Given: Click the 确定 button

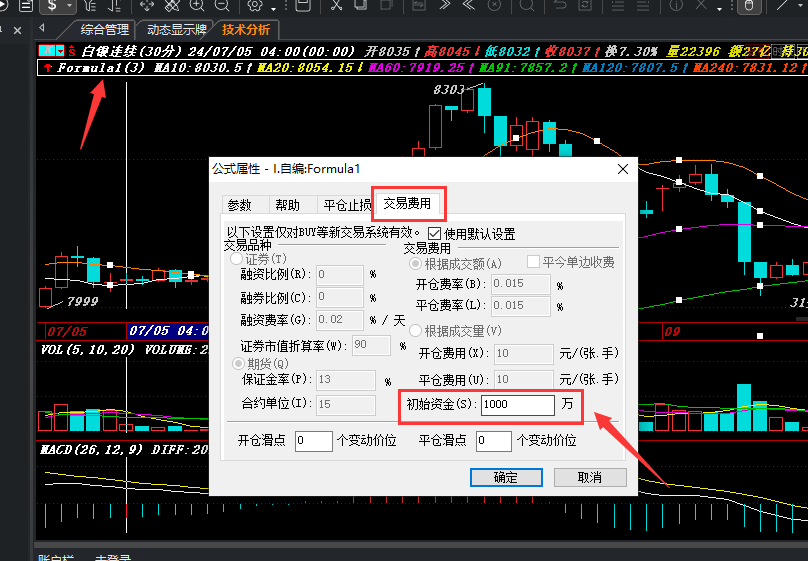Looking at the screenshot, I should (506, 477).
